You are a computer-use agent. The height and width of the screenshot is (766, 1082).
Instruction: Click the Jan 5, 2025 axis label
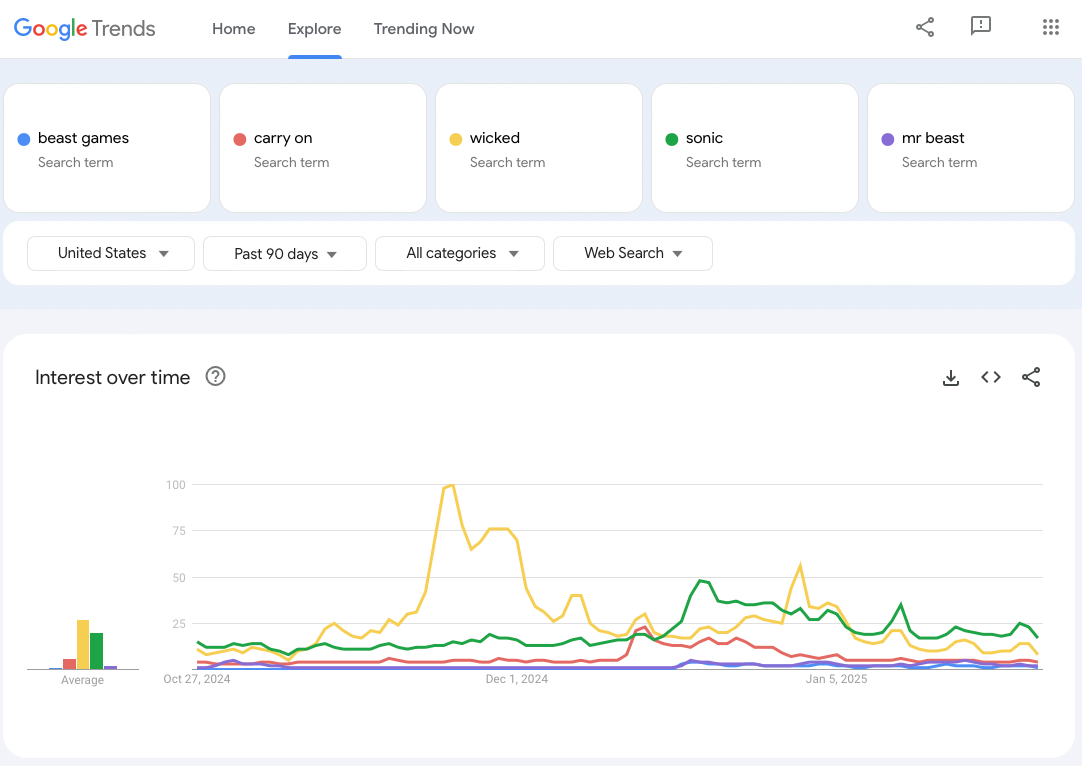point(836,679)
